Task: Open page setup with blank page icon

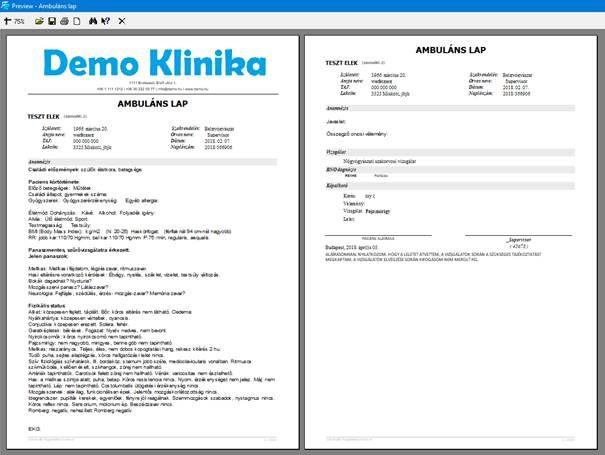Action: coord(77,21)
